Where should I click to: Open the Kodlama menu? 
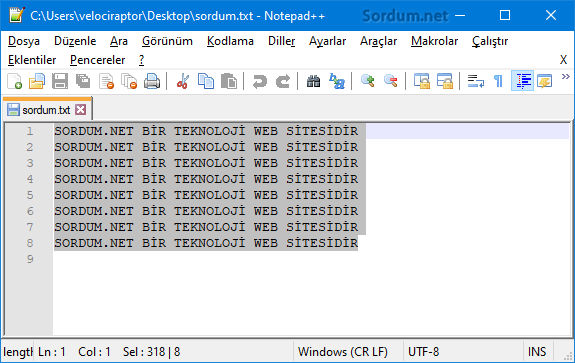point(230,41)
